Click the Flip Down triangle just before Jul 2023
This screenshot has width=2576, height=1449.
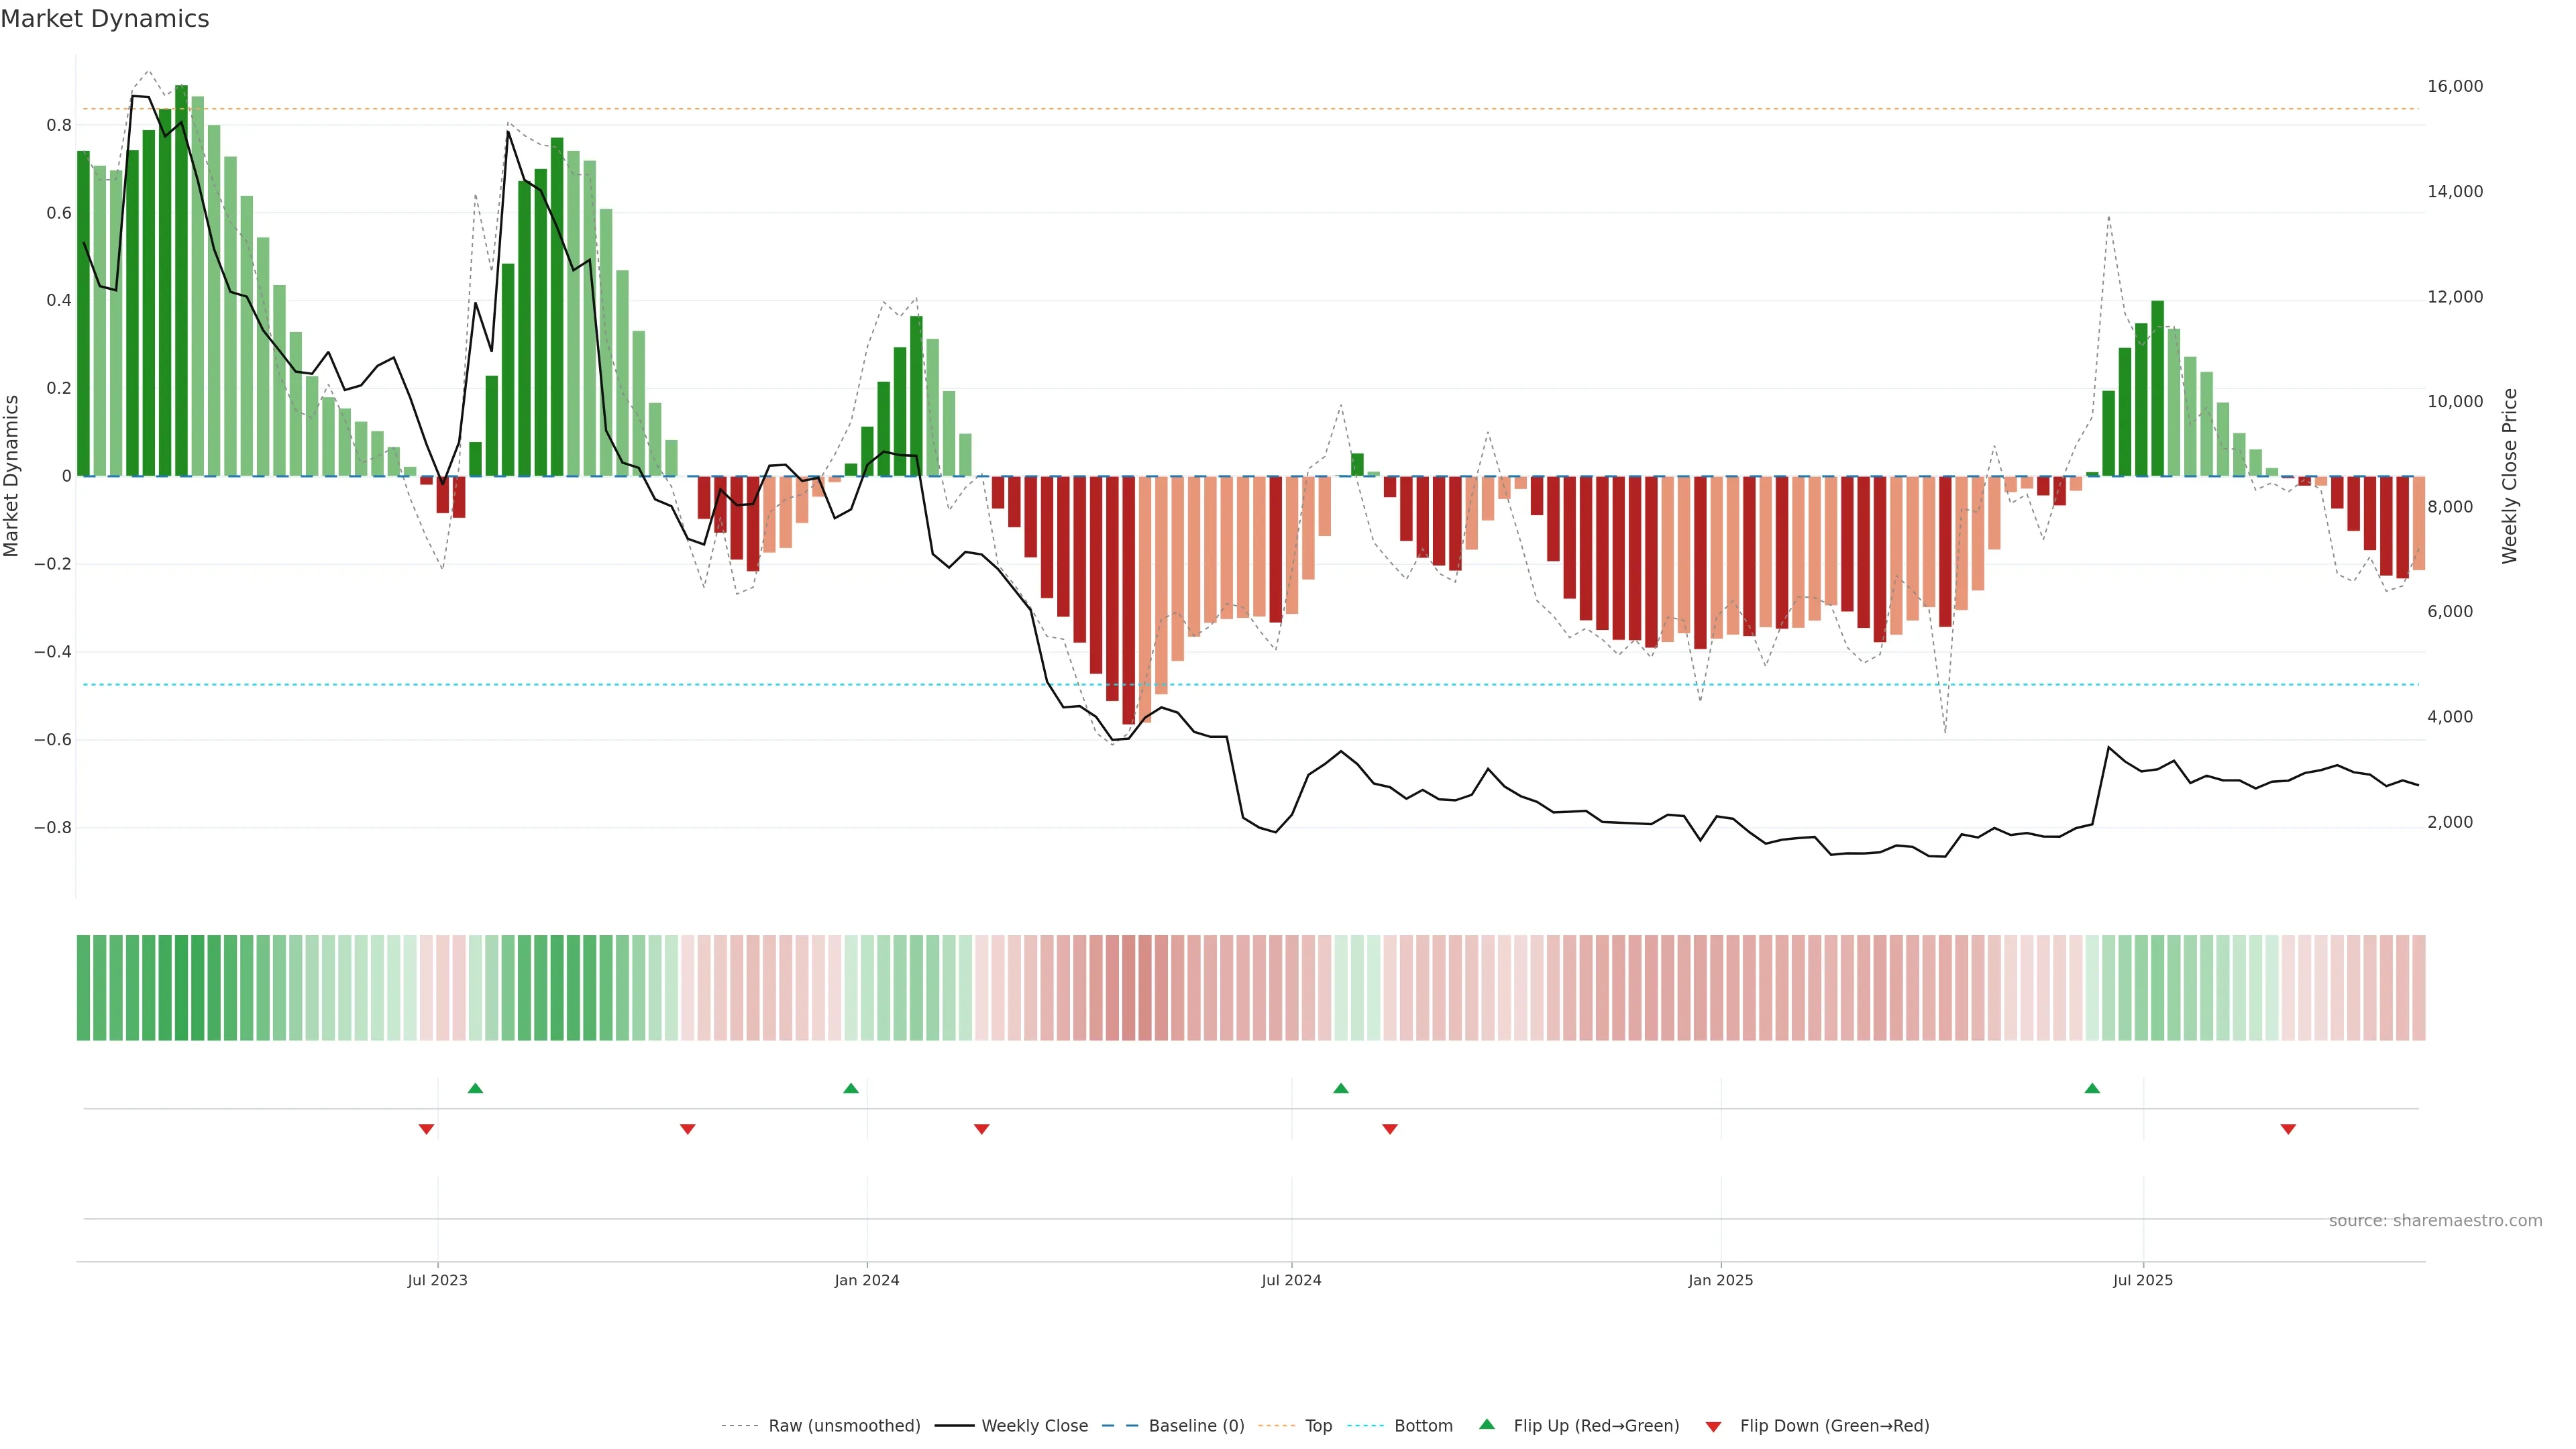[426, 1129]
